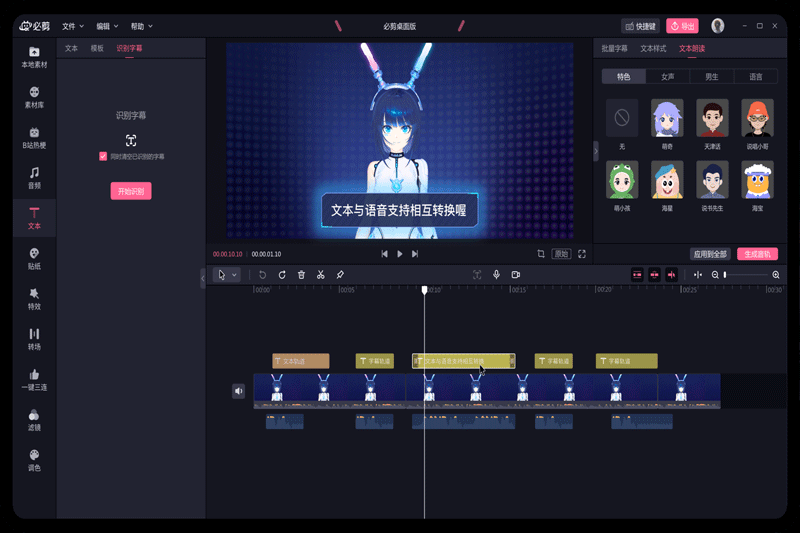800x533 pixels.
Task: Uncheck the 同时清空已识别的字幕 checkbox
Action: pyautogui.click(x=103, y=157)
